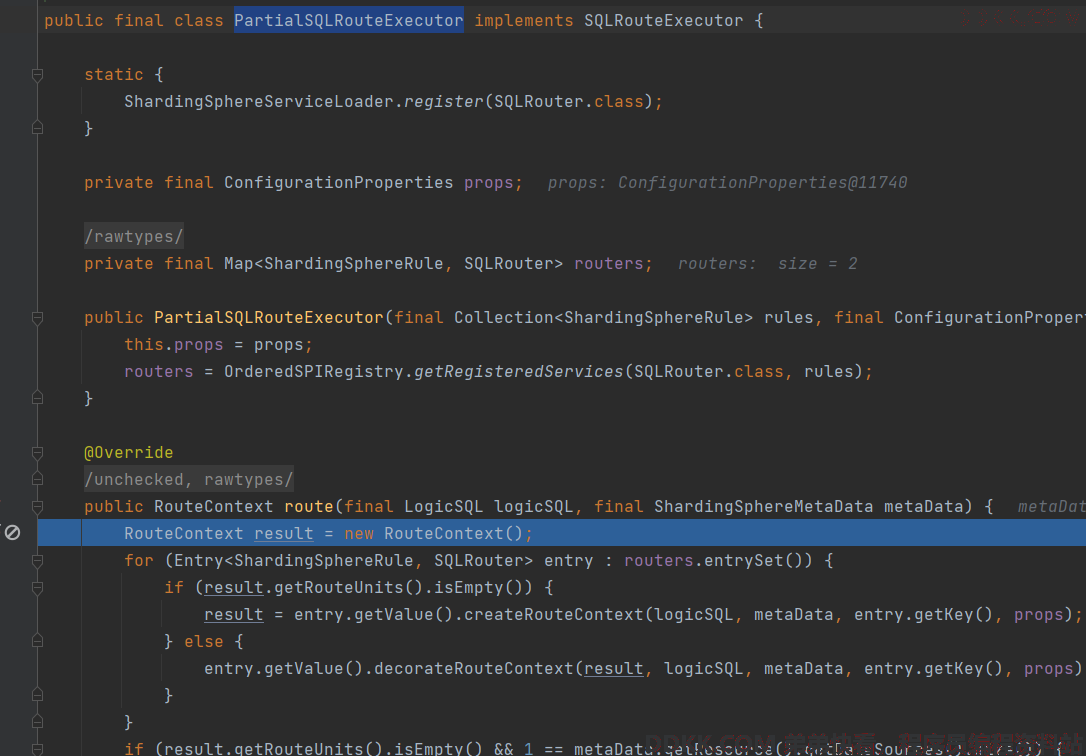Collapse the route method body

pos(37,507)
